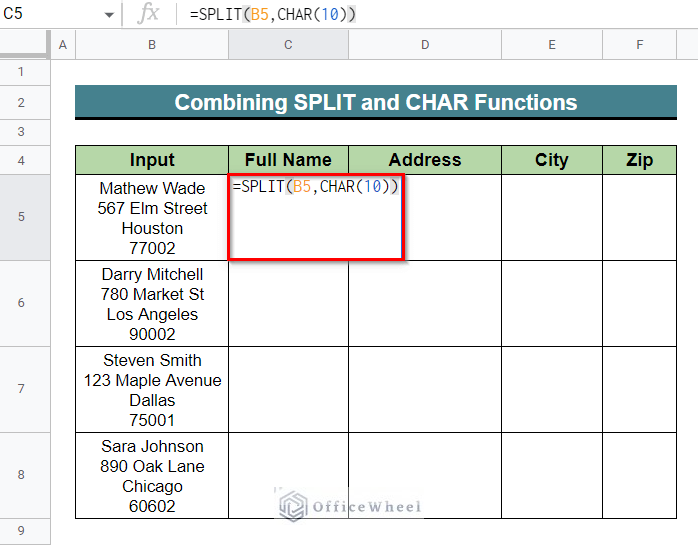
Task: Select column C header
Action: point(288,45)
